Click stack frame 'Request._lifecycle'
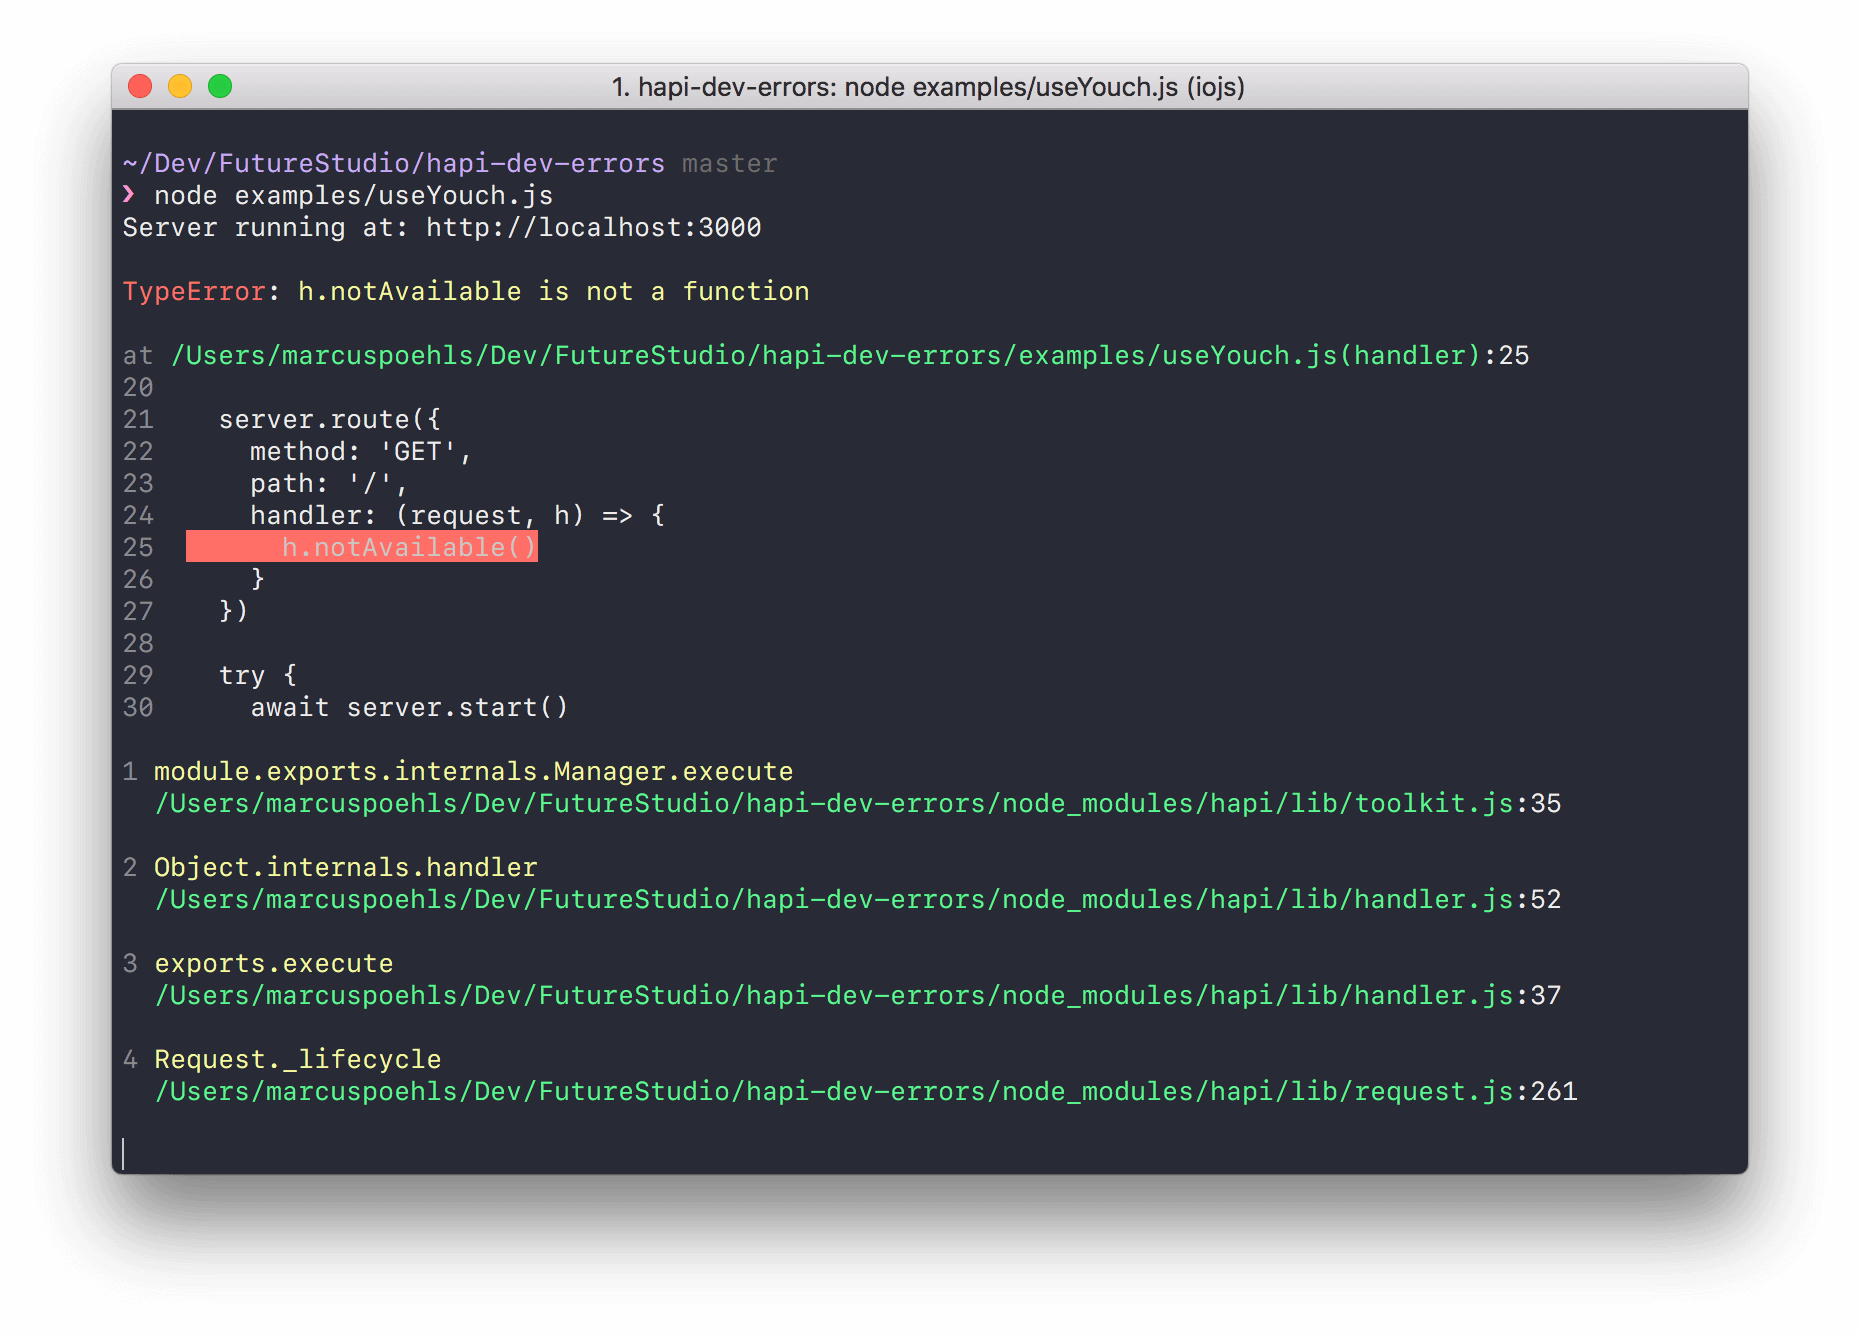1860x1334 pixels. pyautogui.click(x=298, y=1059)
